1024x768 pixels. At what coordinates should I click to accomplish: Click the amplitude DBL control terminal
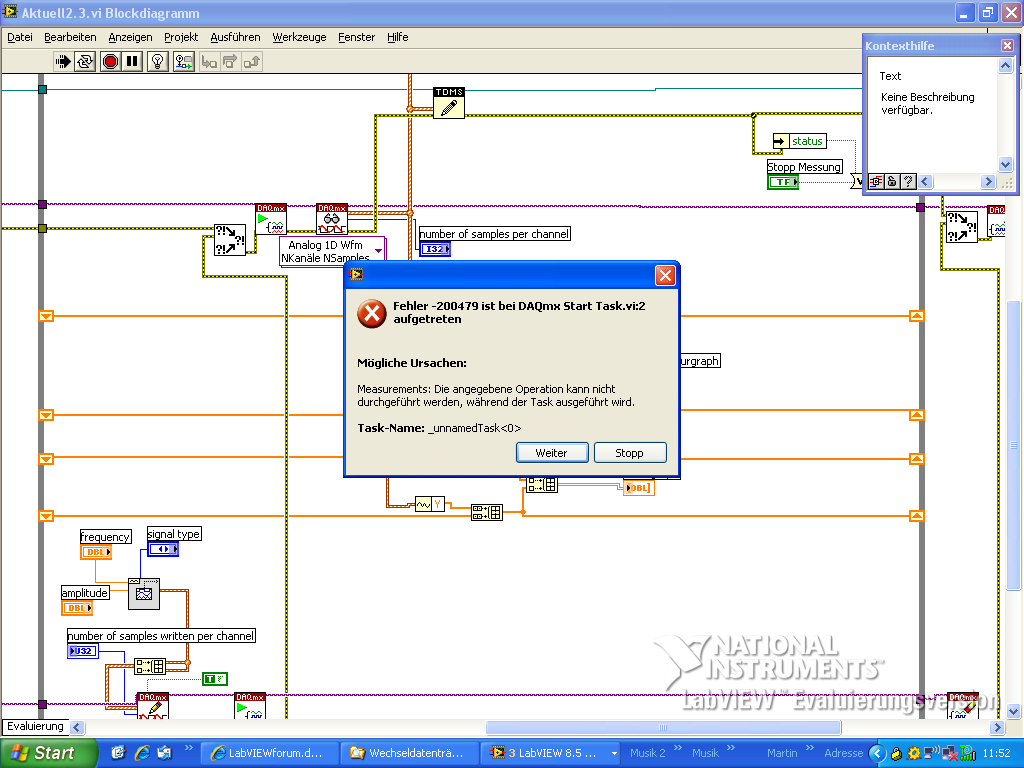pos(77,608)
